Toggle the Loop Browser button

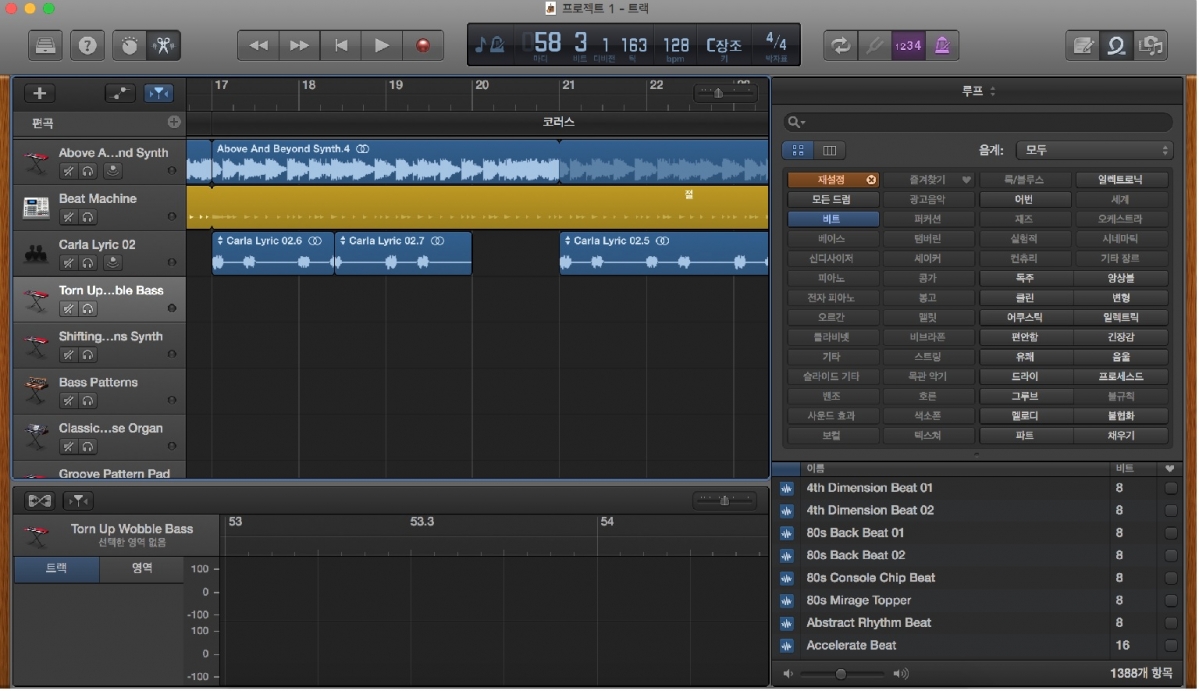1116,45
